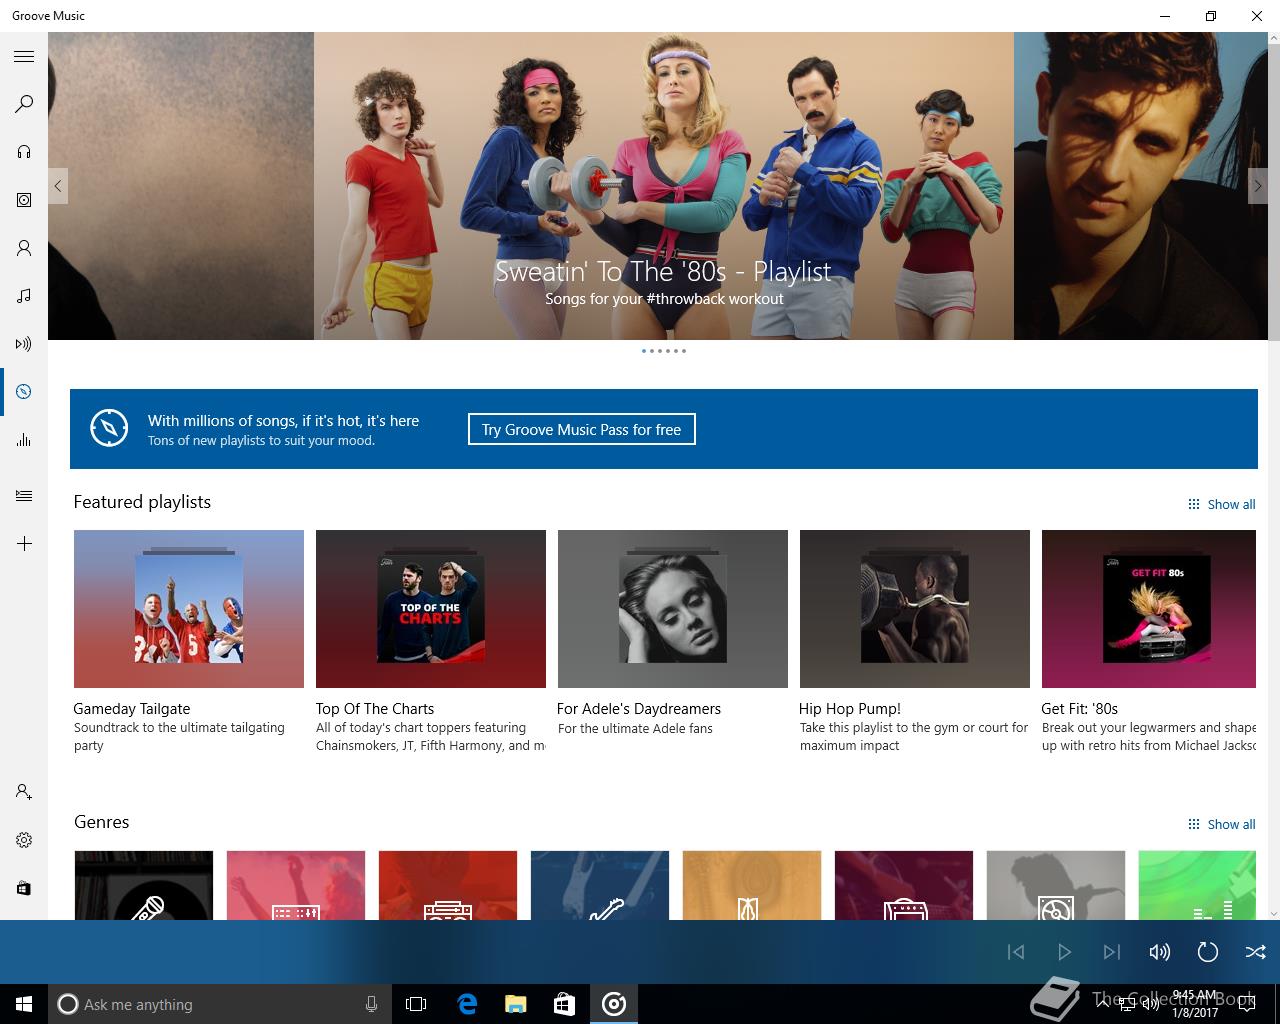The image size is (1280, 1024).
Task: Click the For Adele's Daydreamers title
Action: tap(639, 708)
